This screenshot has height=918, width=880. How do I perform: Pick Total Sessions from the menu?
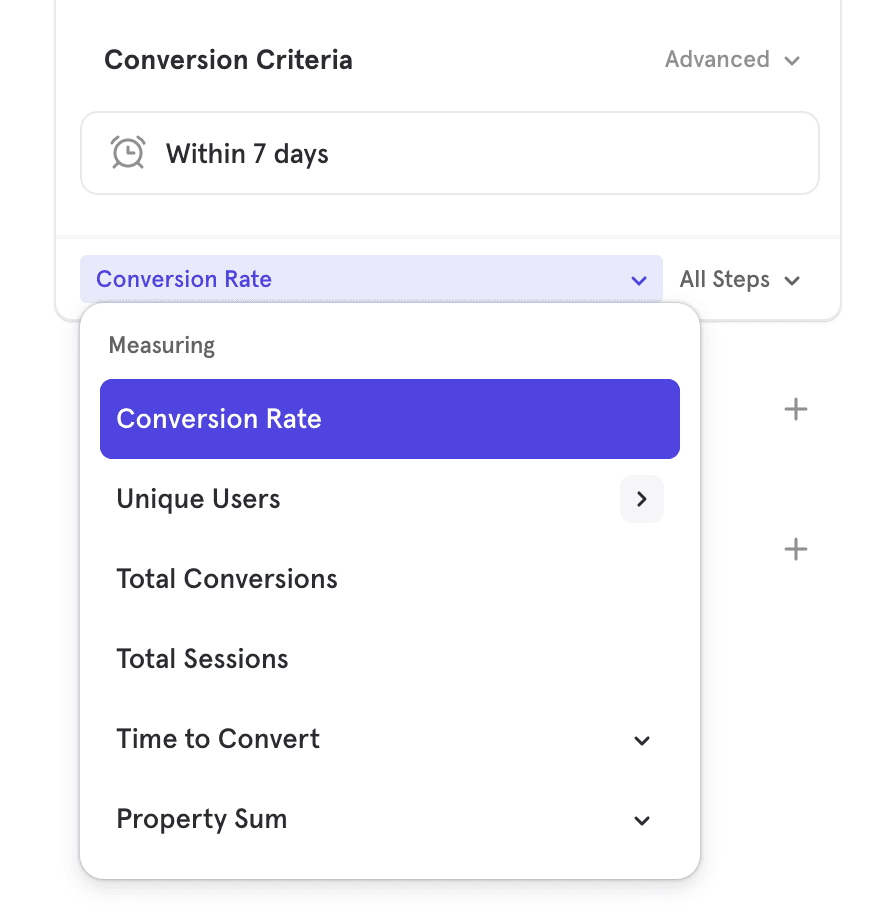[202, 659]
